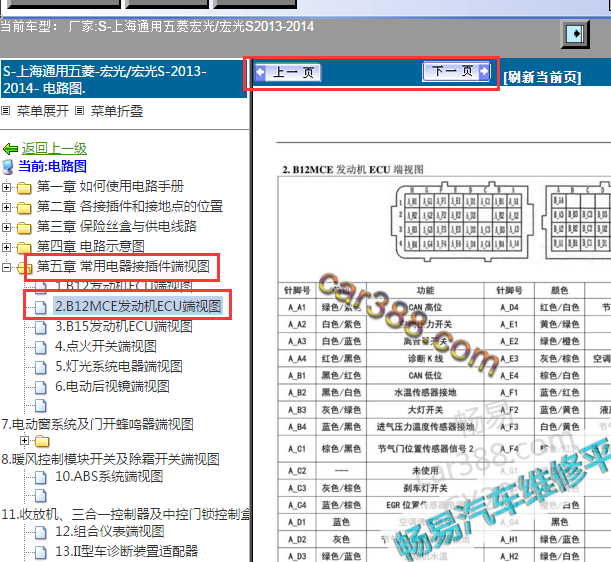
Task: Open 6.电动后视镜端视图 page
Action: (112, 386)
